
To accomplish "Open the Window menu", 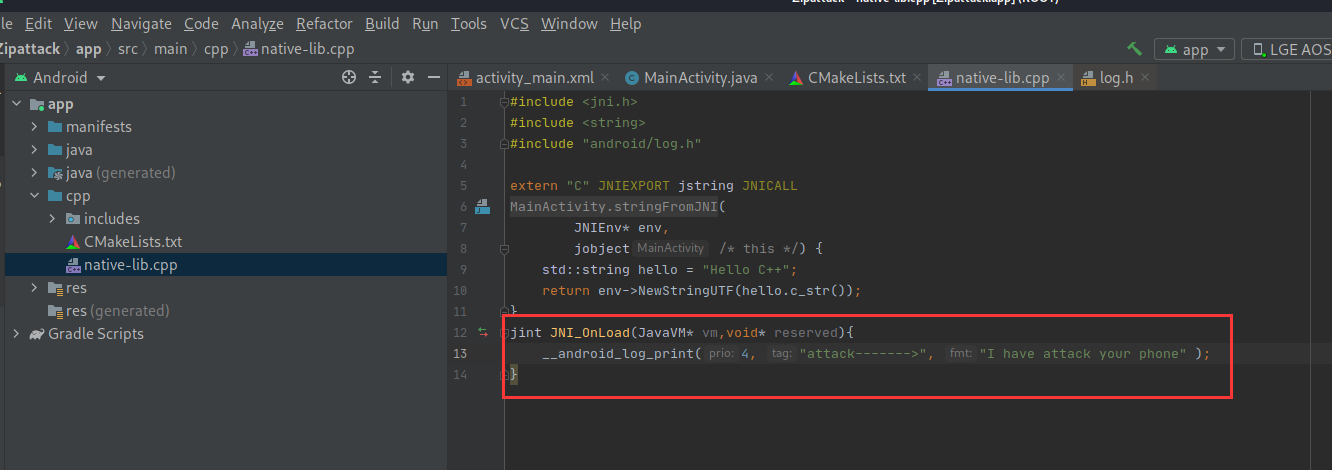I will pyautogui.click(x=569, y=23).
